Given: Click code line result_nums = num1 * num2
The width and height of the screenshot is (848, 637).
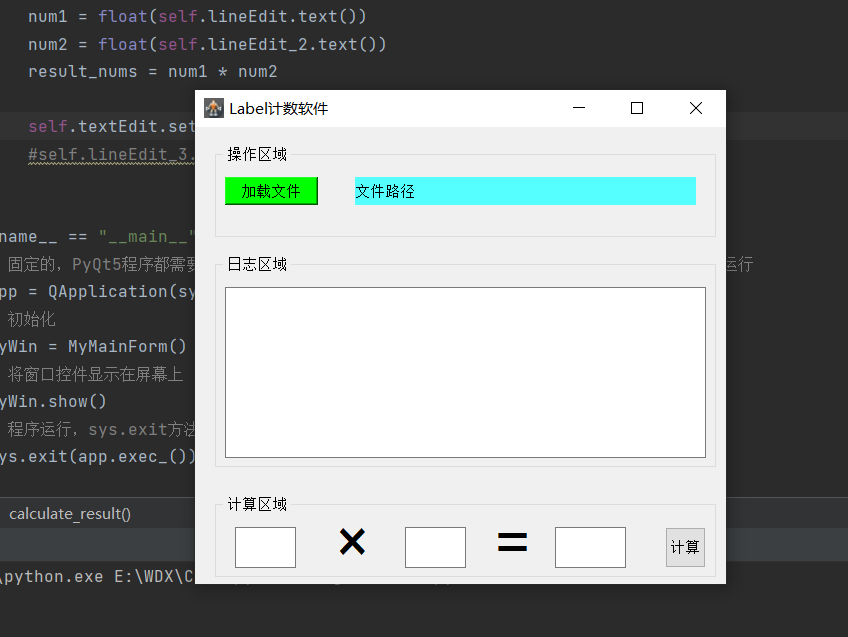Looking at the screenshot, I should coord(153,71).
